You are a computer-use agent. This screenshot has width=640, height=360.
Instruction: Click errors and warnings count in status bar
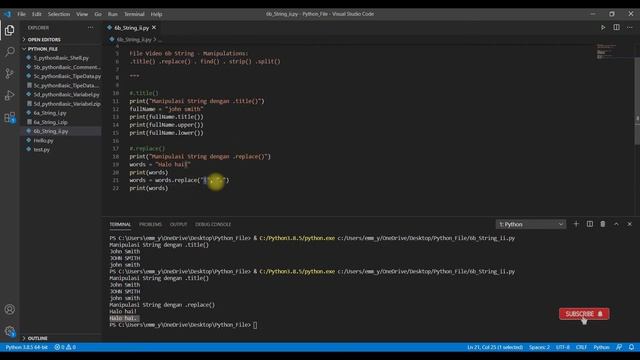point(65,347)
